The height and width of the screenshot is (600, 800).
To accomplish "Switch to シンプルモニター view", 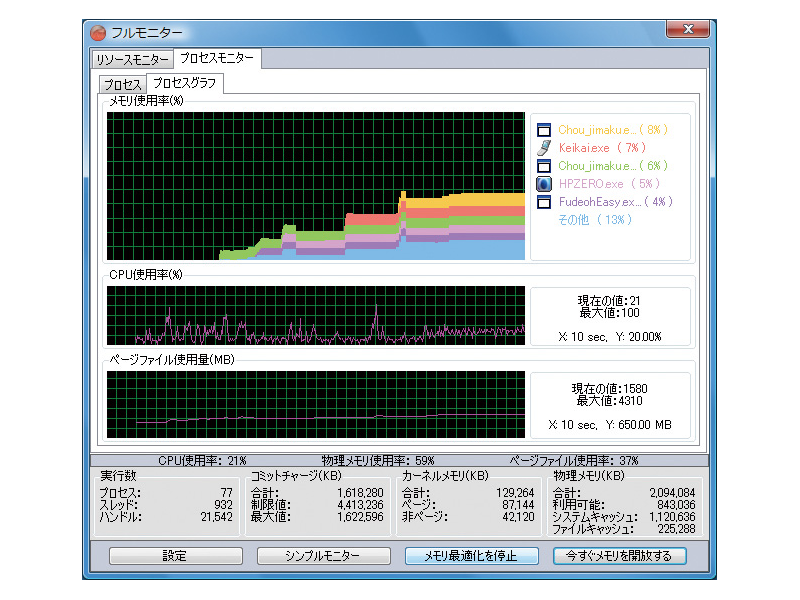I will pyautogui.click(x=322, y=556).
